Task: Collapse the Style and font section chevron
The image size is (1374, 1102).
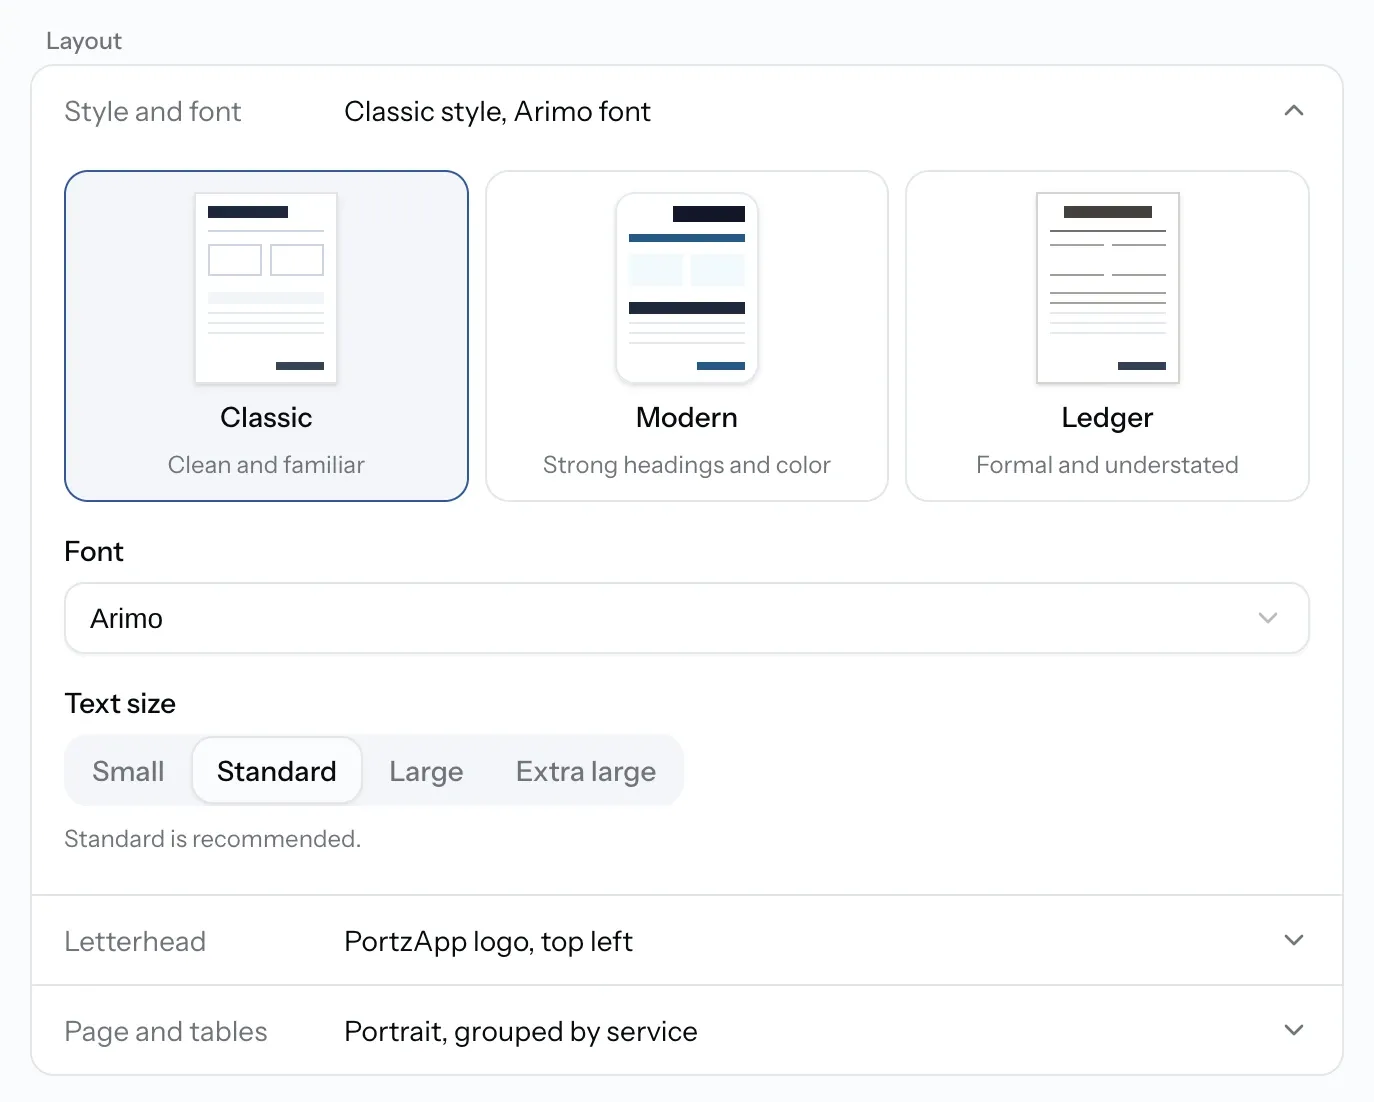Action: coord(1294,111)
